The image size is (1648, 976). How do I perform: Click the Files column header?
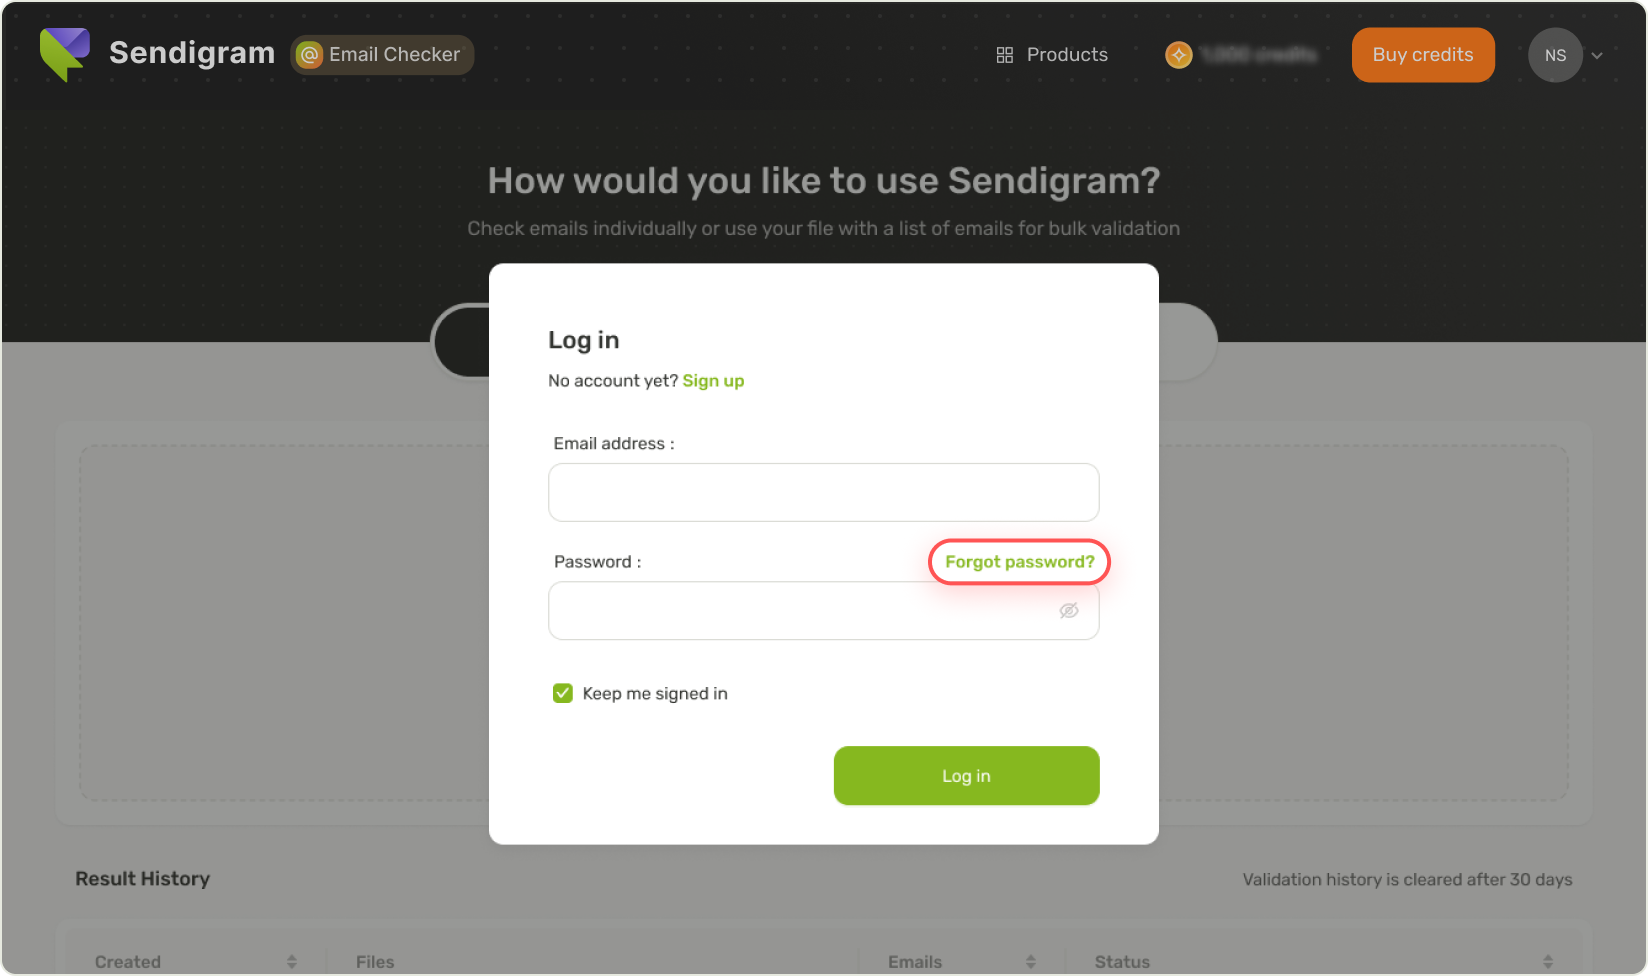375,962
